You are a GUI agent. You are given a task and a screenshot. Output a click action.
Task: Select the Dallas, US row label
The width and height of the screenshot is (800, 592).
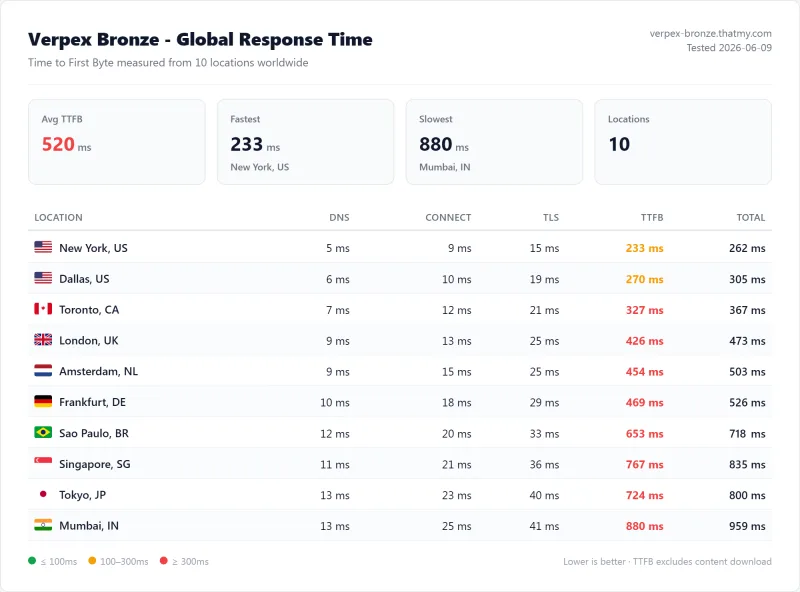pos(84,279)
